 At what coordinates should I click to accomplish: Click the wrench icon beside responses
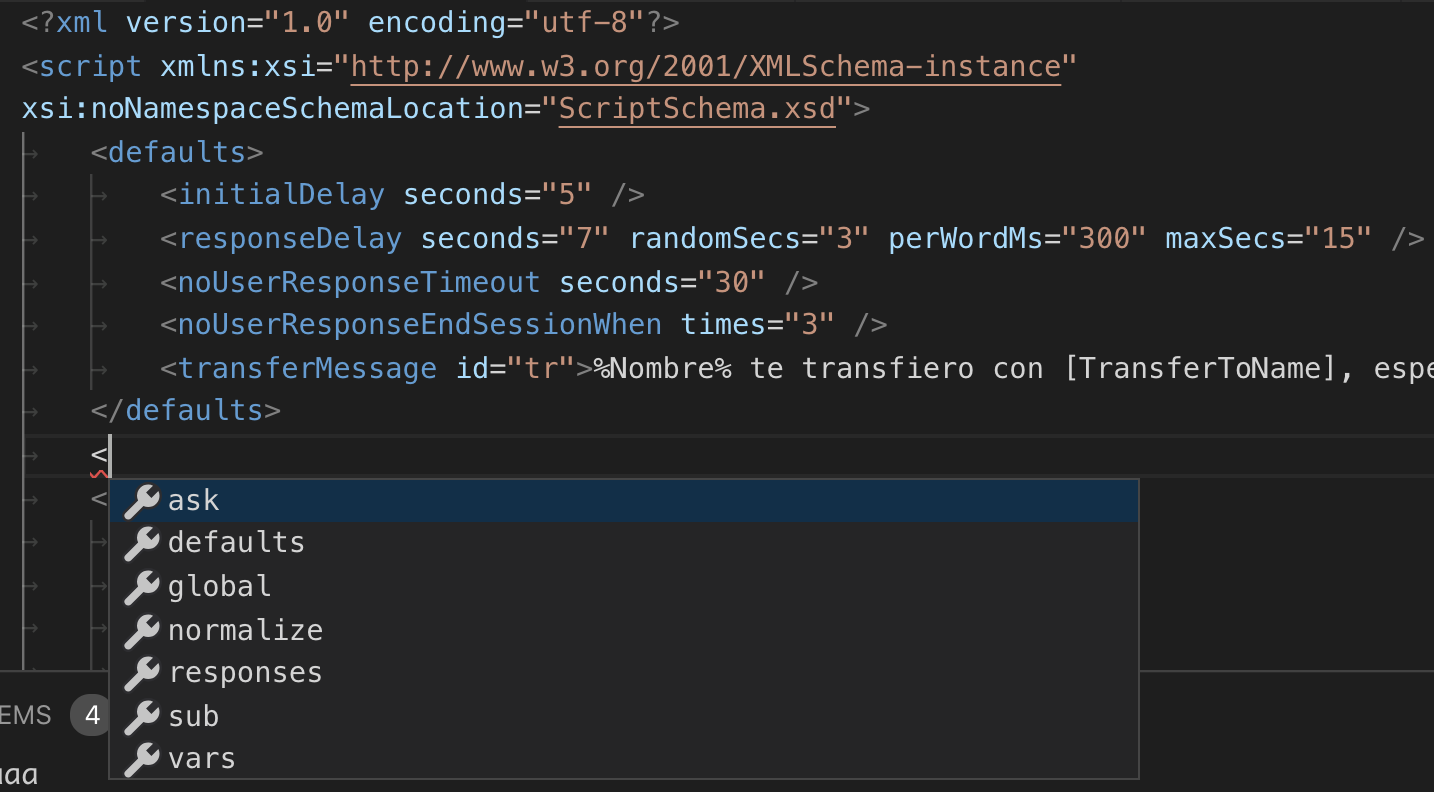141,673
